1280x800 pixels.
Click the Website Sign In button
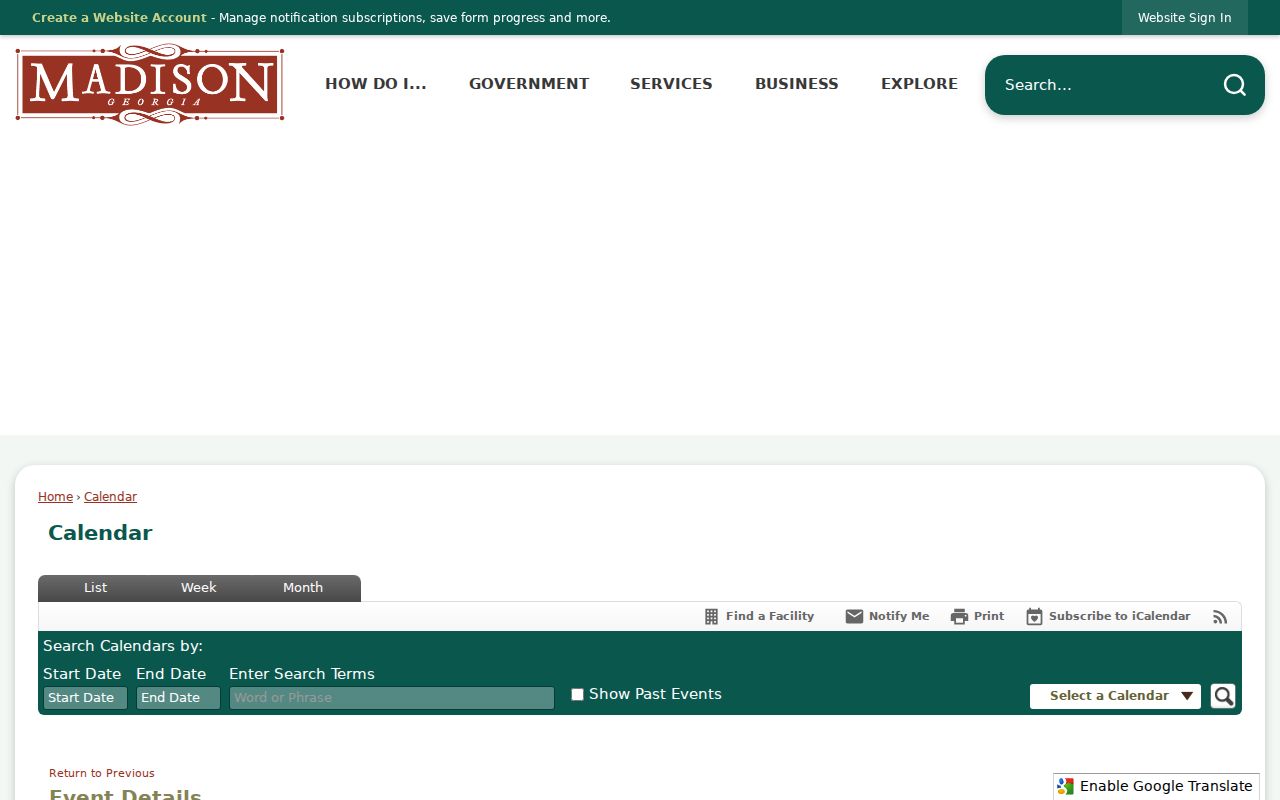click(x=1184, y=18)
